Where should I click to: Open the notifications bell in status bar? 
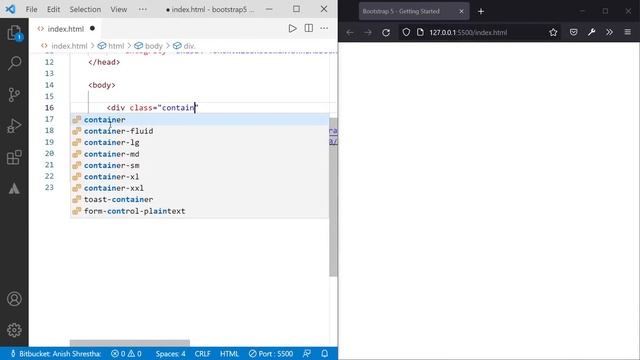324,353
